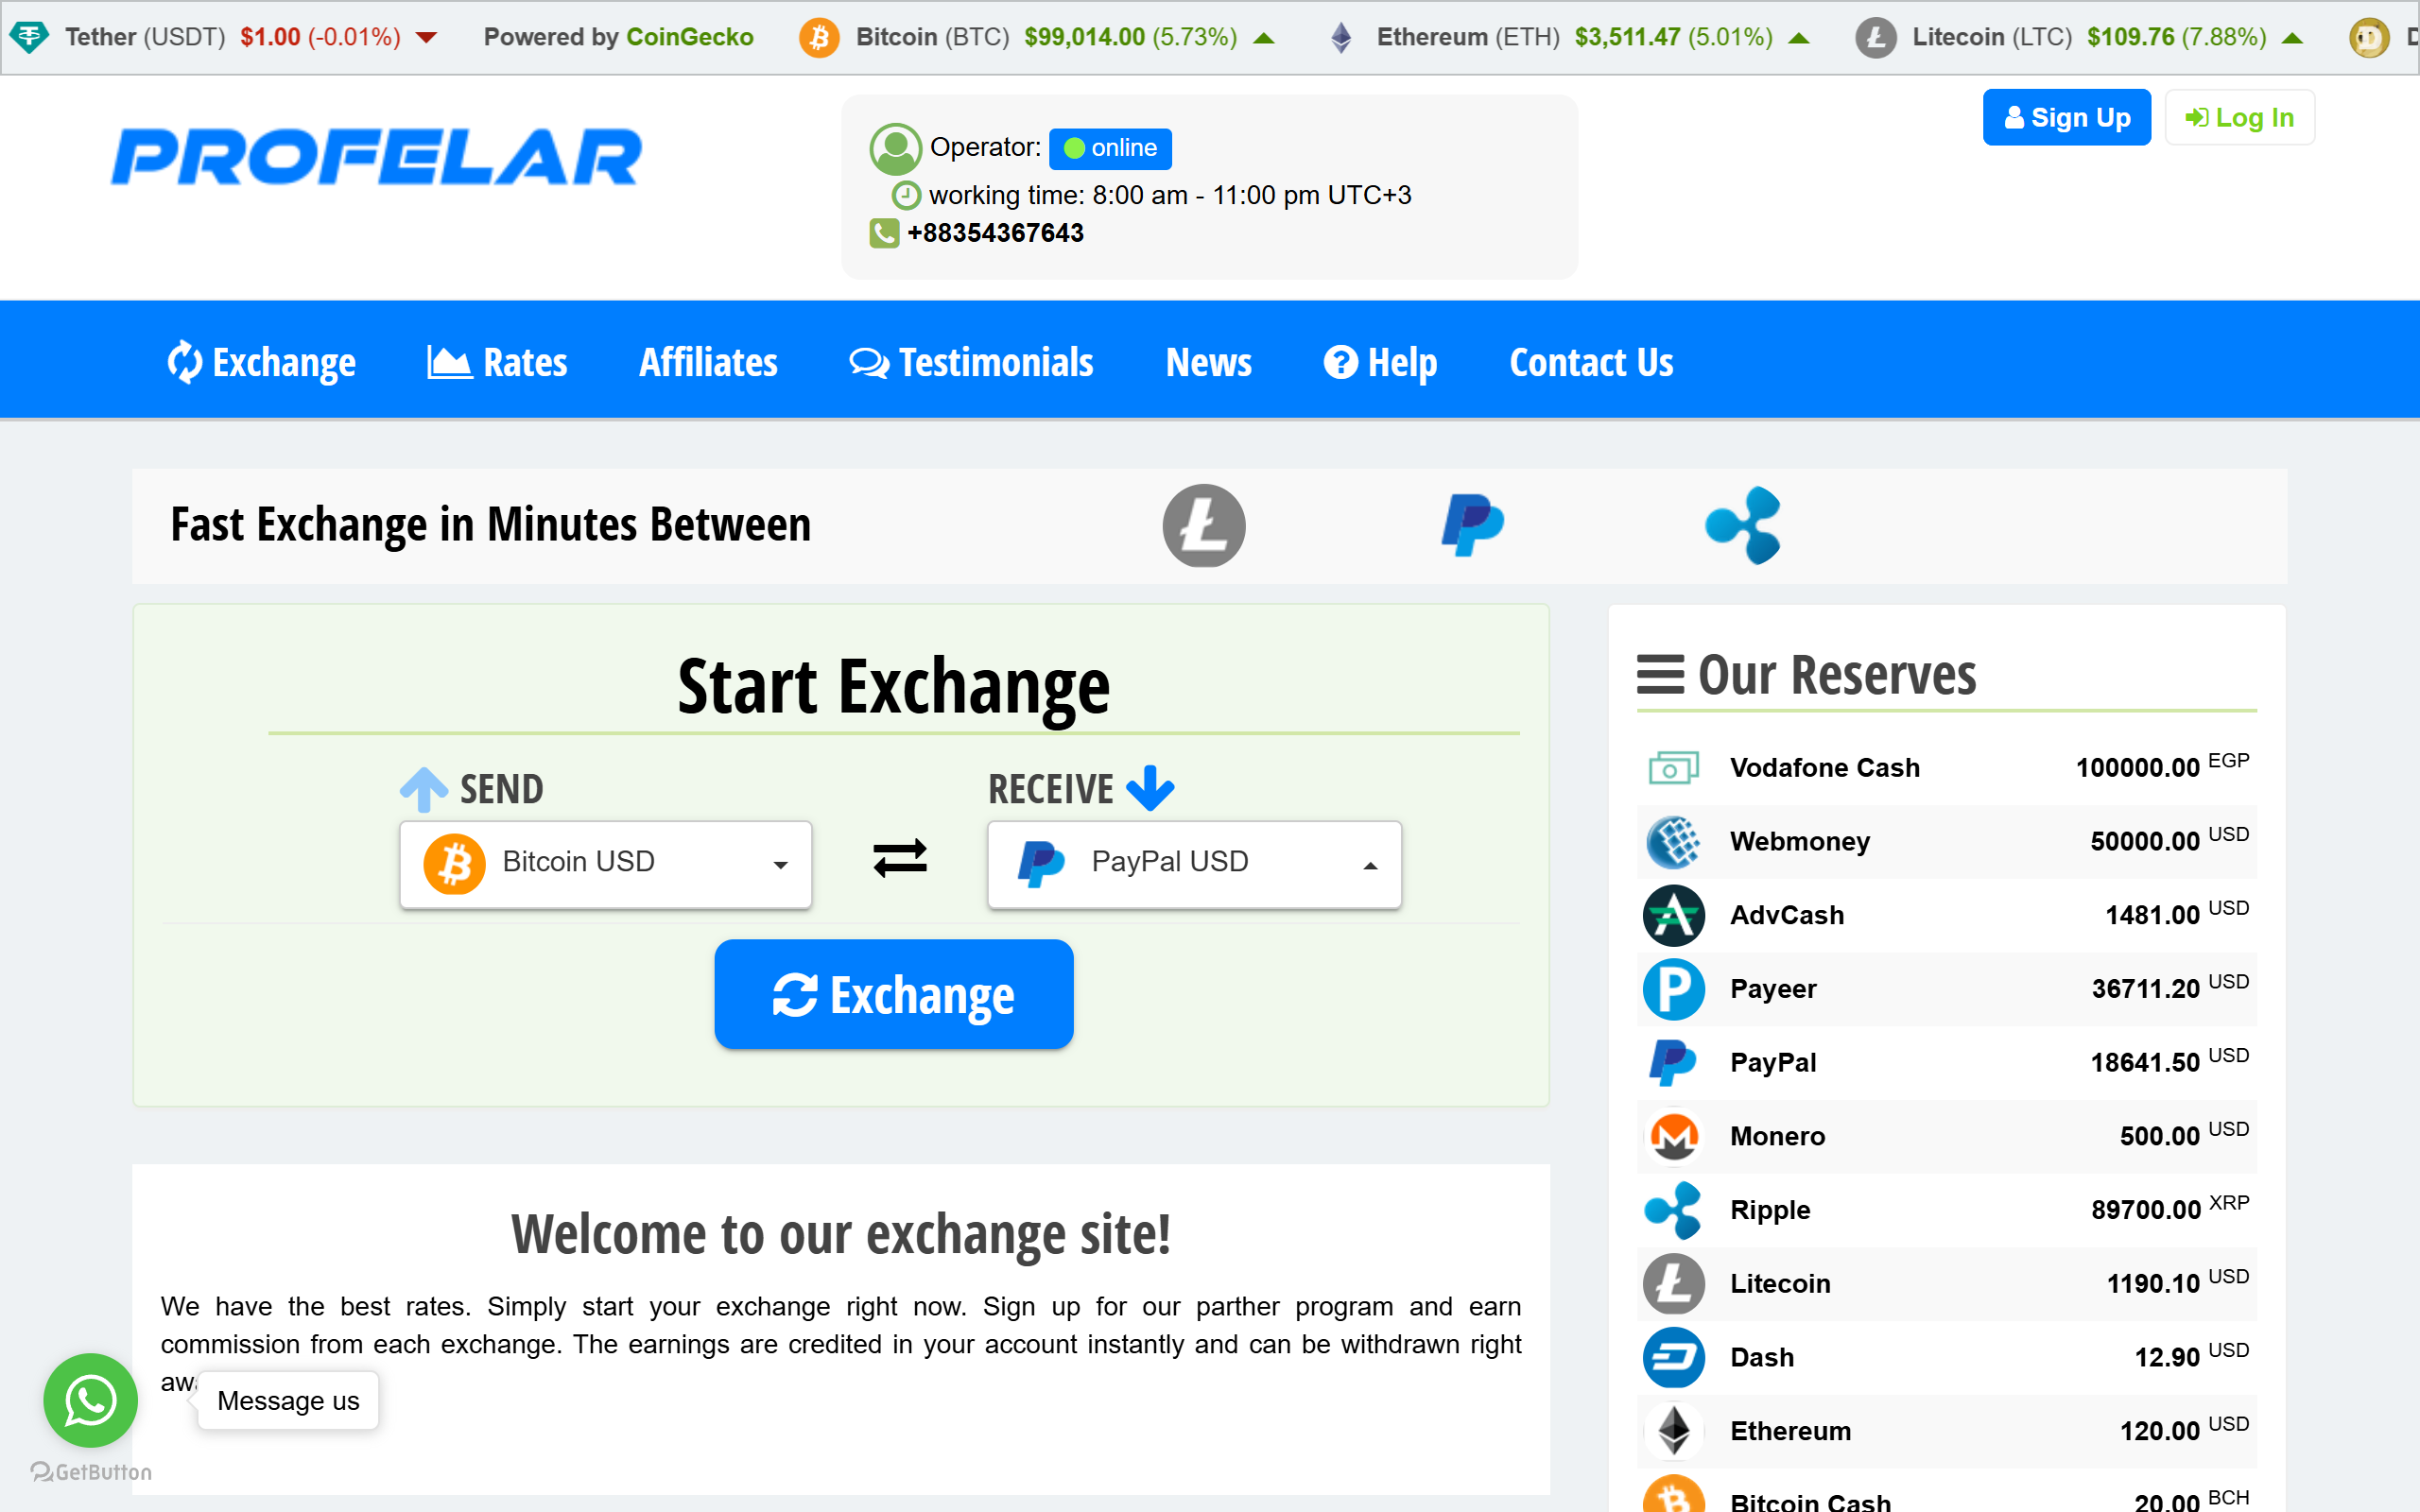Screen dimensions: 2420x1512
Task: Open the Exchange menu item
Action: 261,362
